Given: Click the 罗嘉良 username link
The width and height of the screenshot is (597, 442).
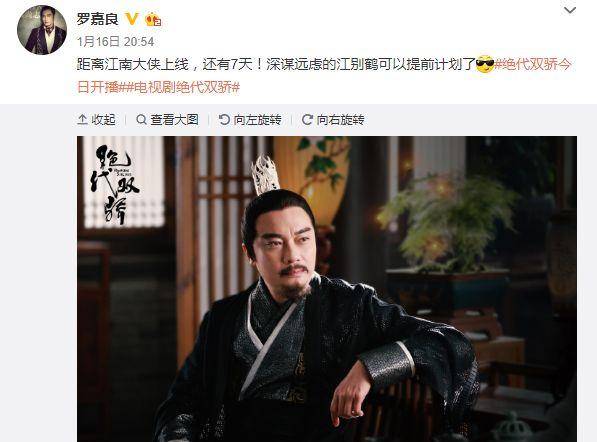Looking at the screenshot, I should [98, 19].
